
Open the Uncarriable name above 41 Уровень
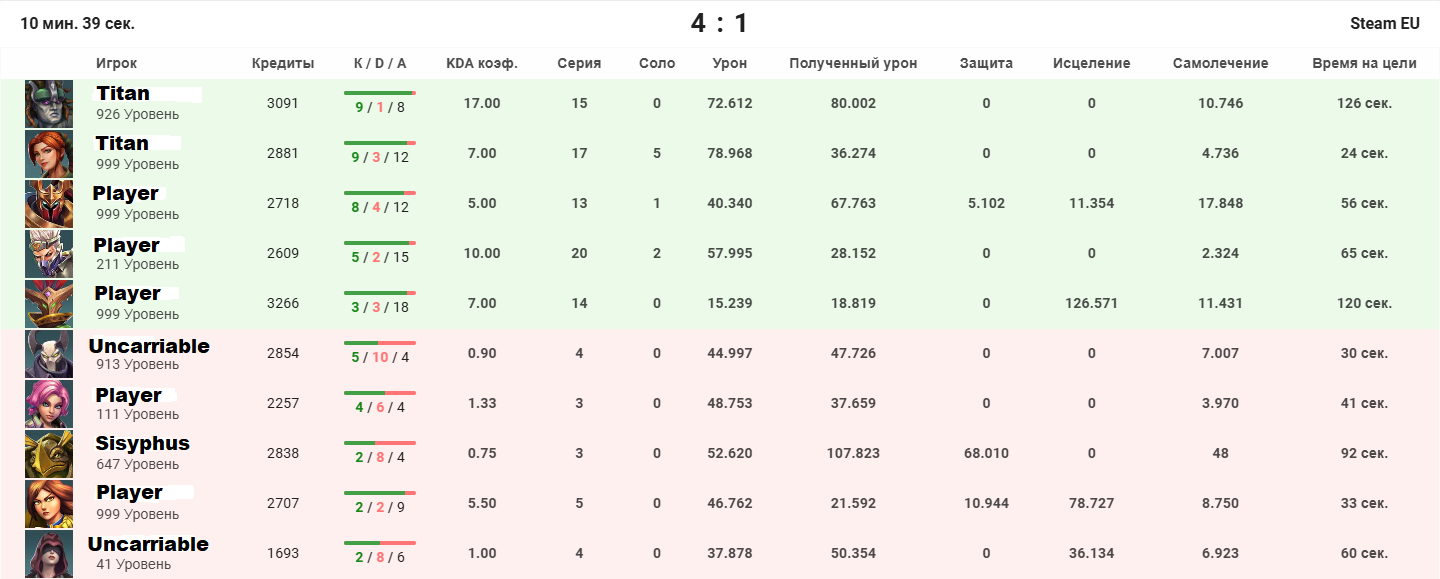click(x=148, y=544)
